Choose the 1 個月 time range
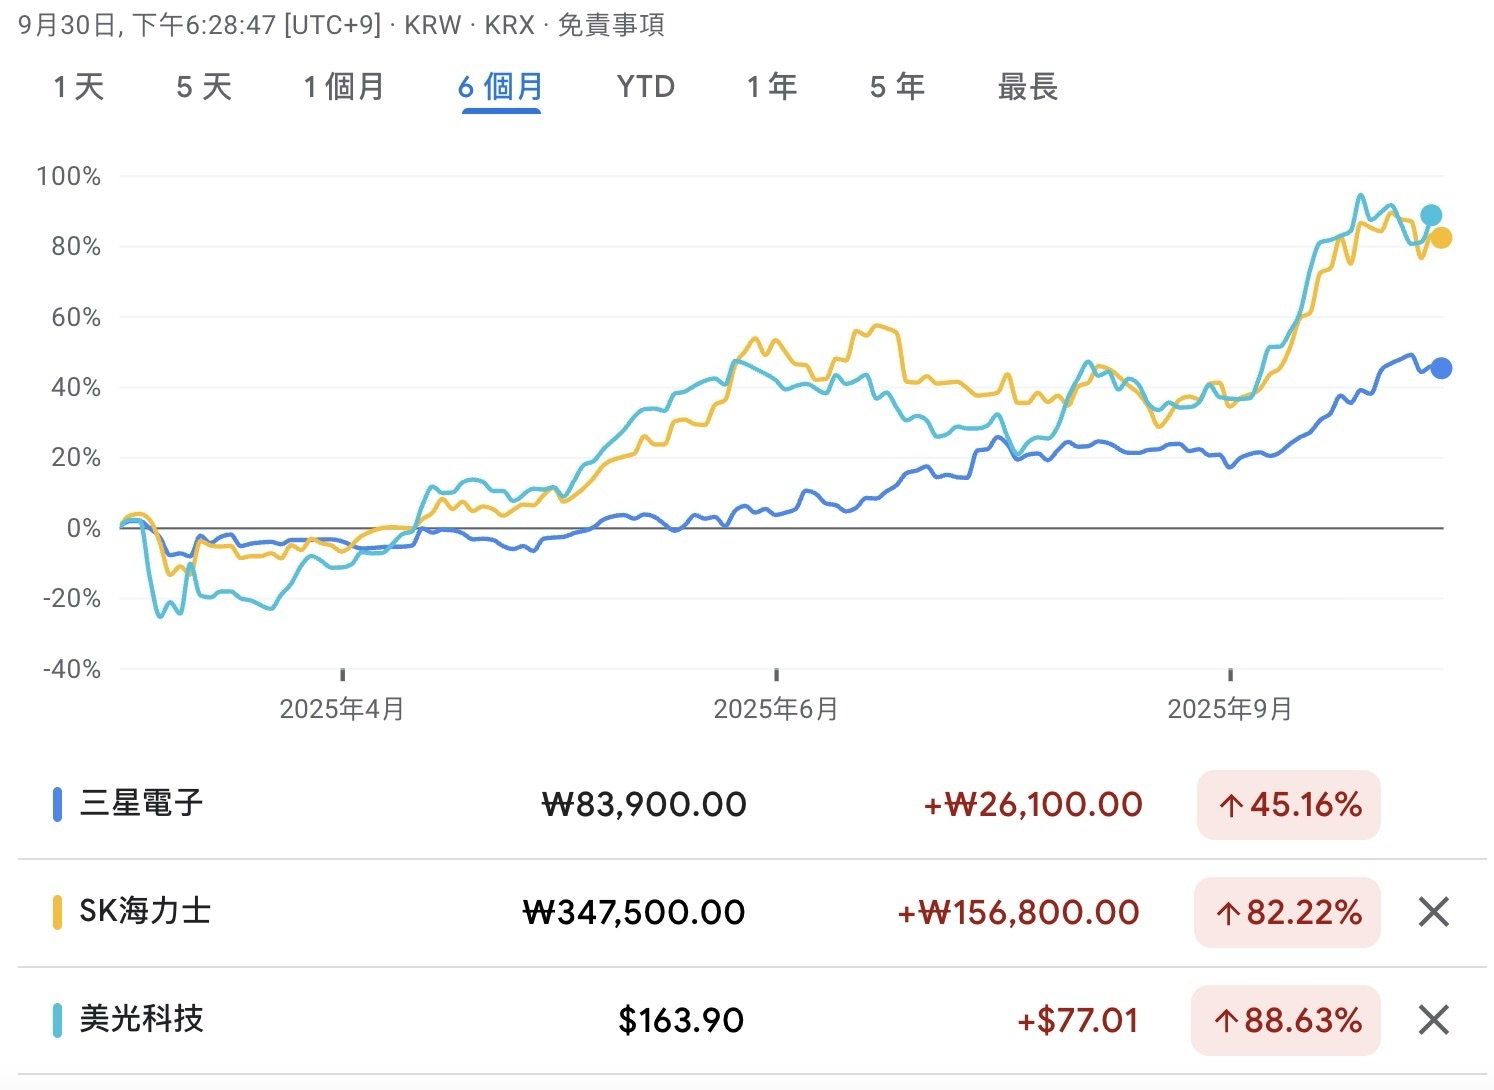 [x=344, y=87]
